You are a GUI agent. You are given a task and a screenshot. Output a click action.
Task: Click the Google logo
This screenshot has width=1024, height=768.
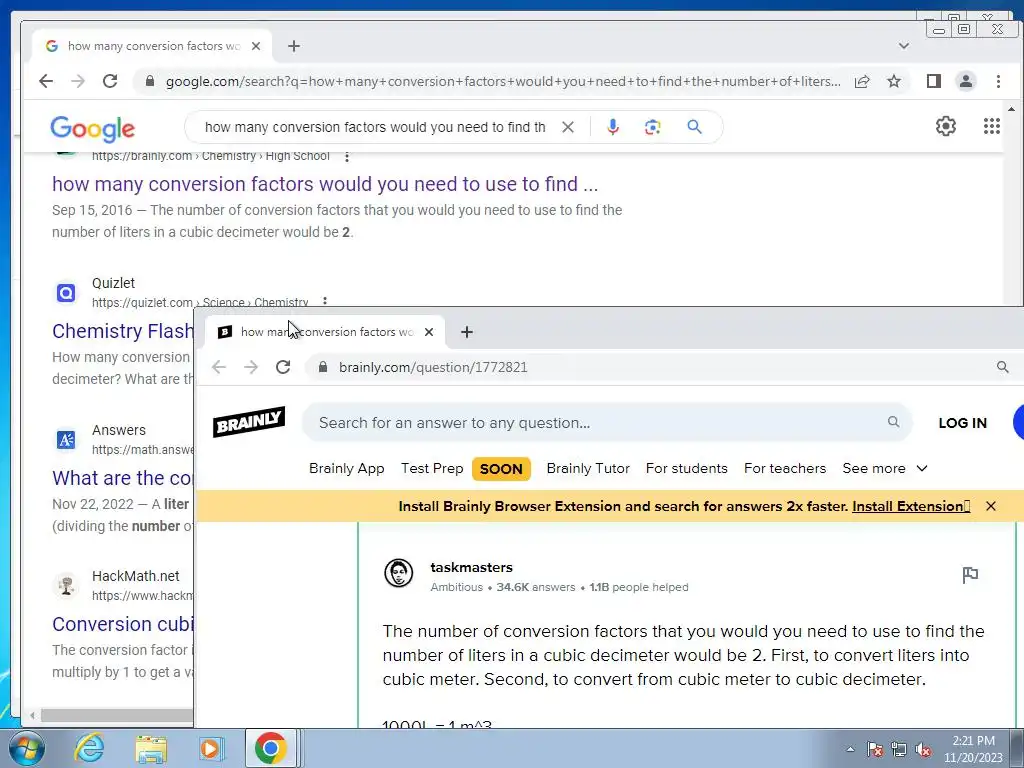93,128
